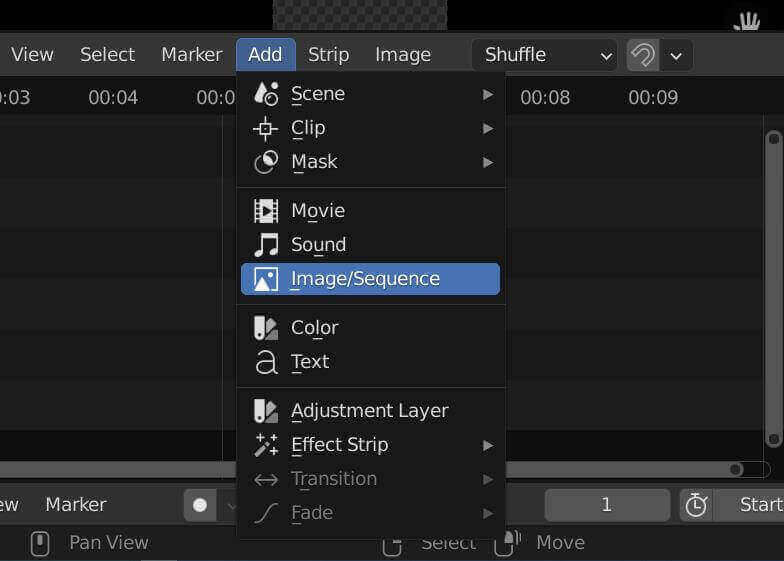Toggle the stopwatch preview range button
The image size is (784, 561).
[696, 505]
